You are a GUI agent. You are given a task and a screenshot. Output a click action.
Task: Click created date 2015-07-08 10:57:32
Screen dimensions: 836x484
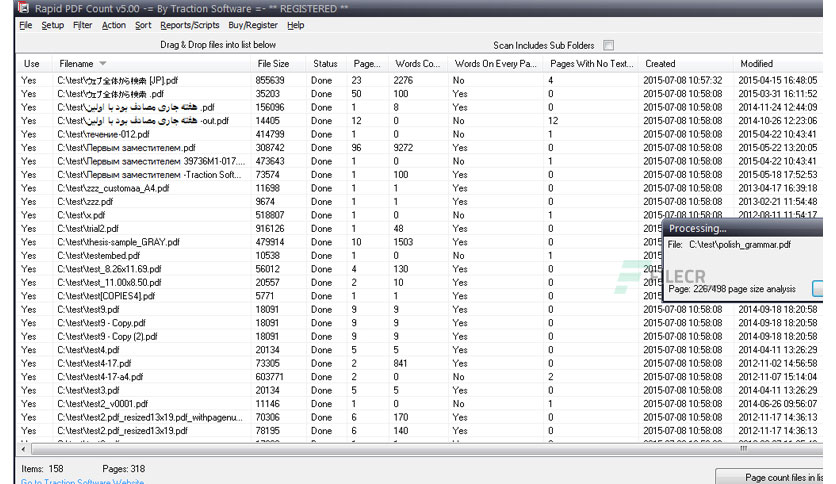pos(682,80)
